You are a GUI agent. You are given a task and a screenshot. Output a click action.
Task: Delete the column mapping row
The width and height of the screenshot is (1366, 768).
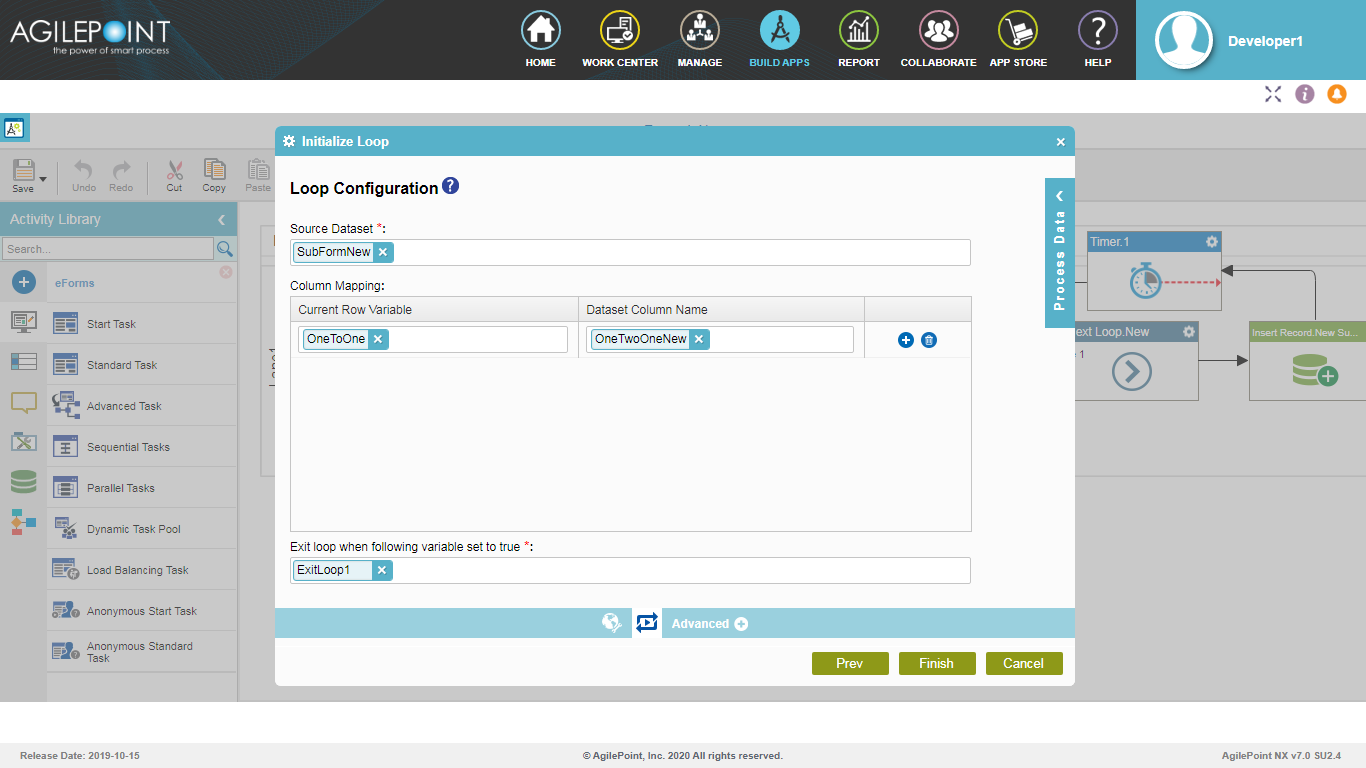point(929,340)
